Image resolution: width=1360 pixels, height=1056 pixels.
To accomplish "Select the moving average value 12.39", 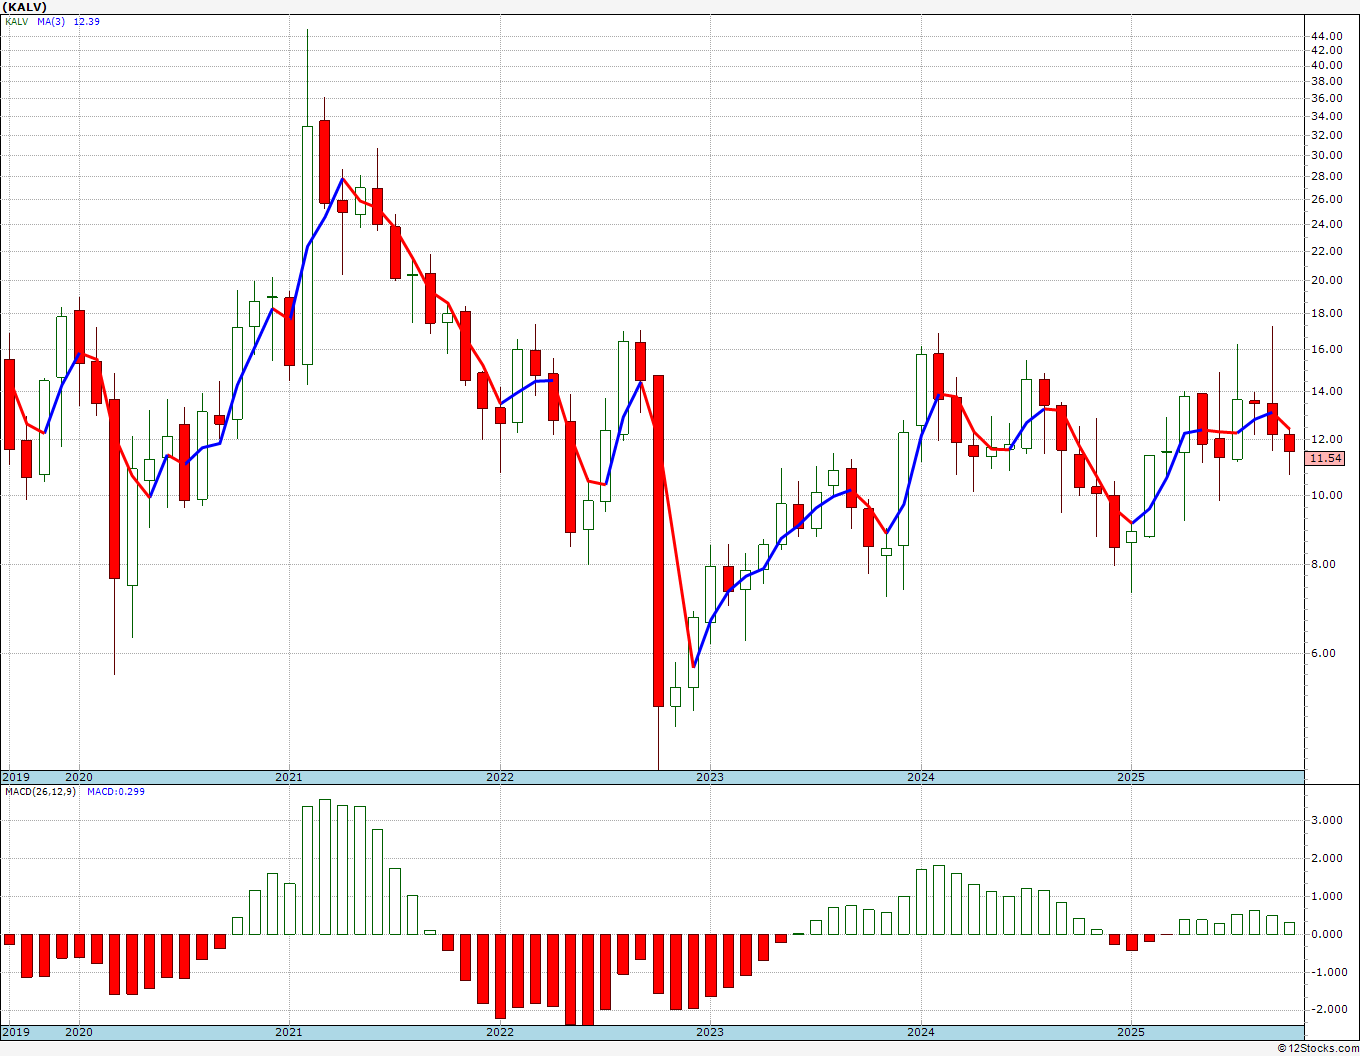I will point(86,21).
